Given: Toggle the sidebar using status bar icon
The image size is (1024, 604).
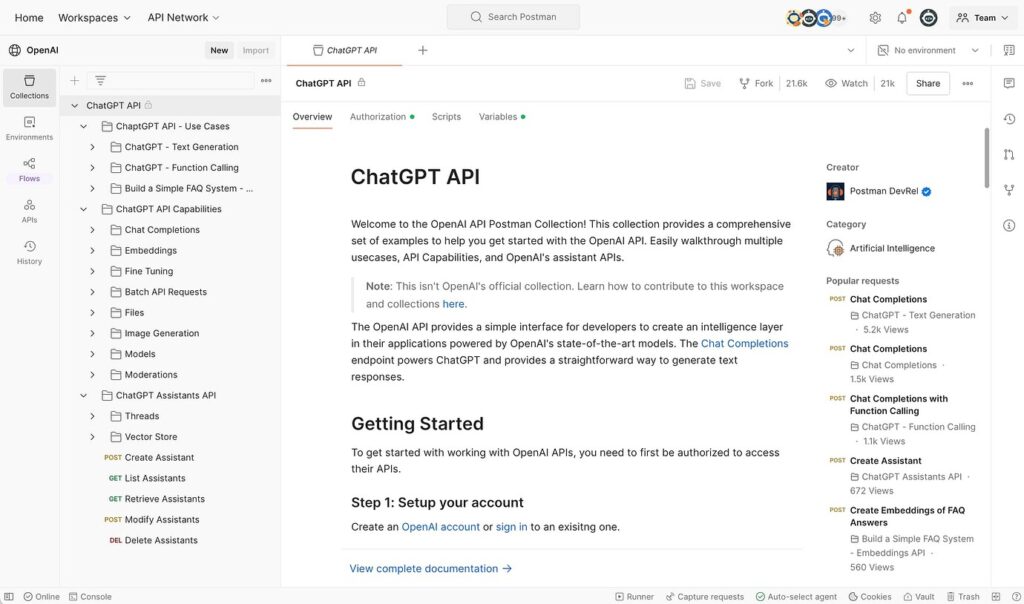Looking at the screenshot, I should 8,597.
